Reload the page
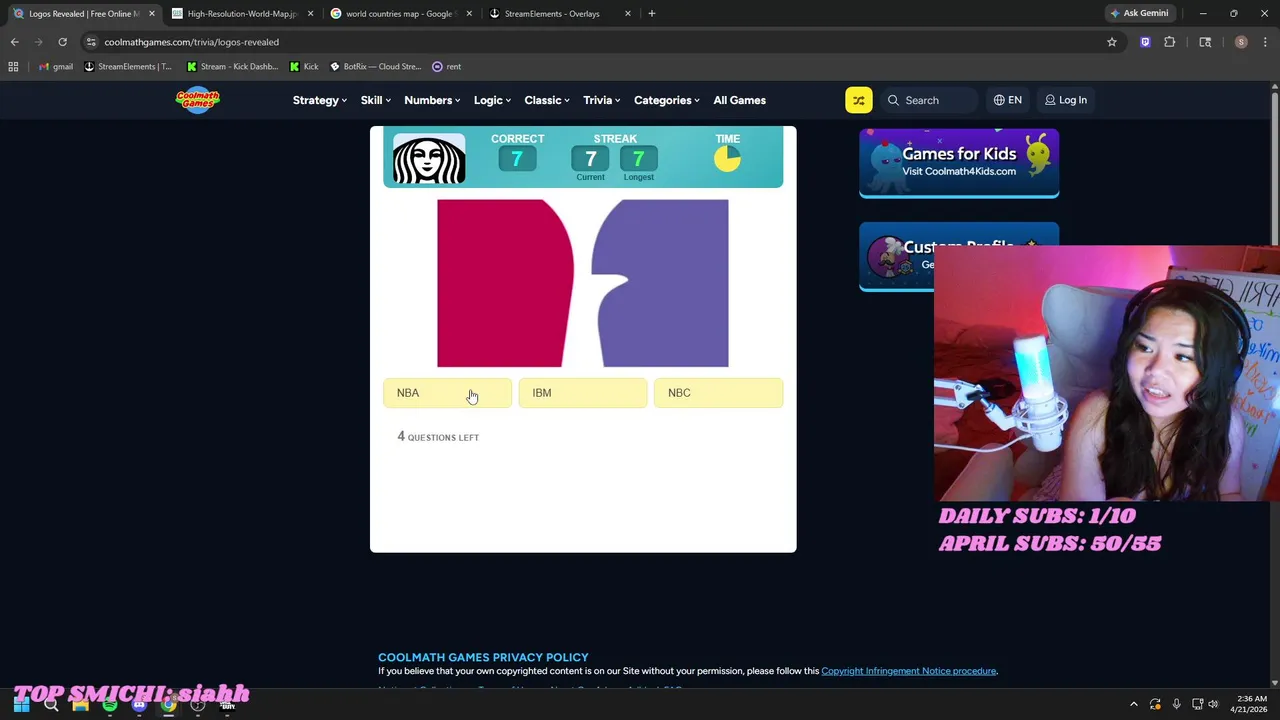 62,42
